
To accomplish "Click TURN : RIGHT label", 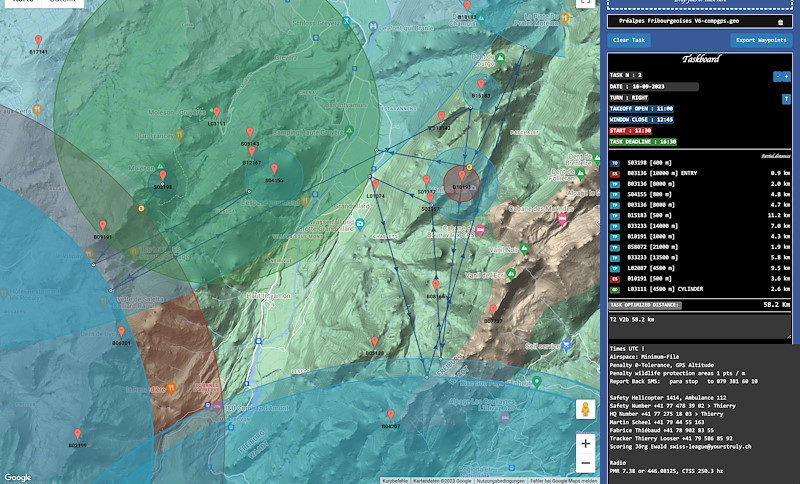I will pos(629,98).
